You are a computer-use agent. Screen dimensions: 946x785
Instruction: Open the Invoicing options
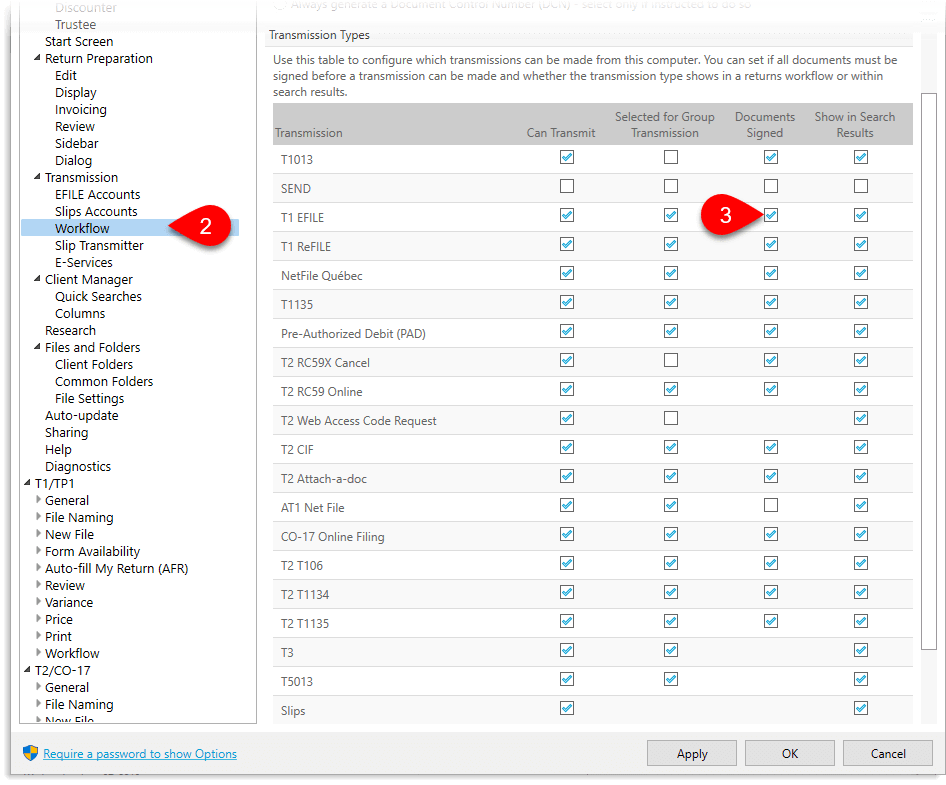coord(80,109)
